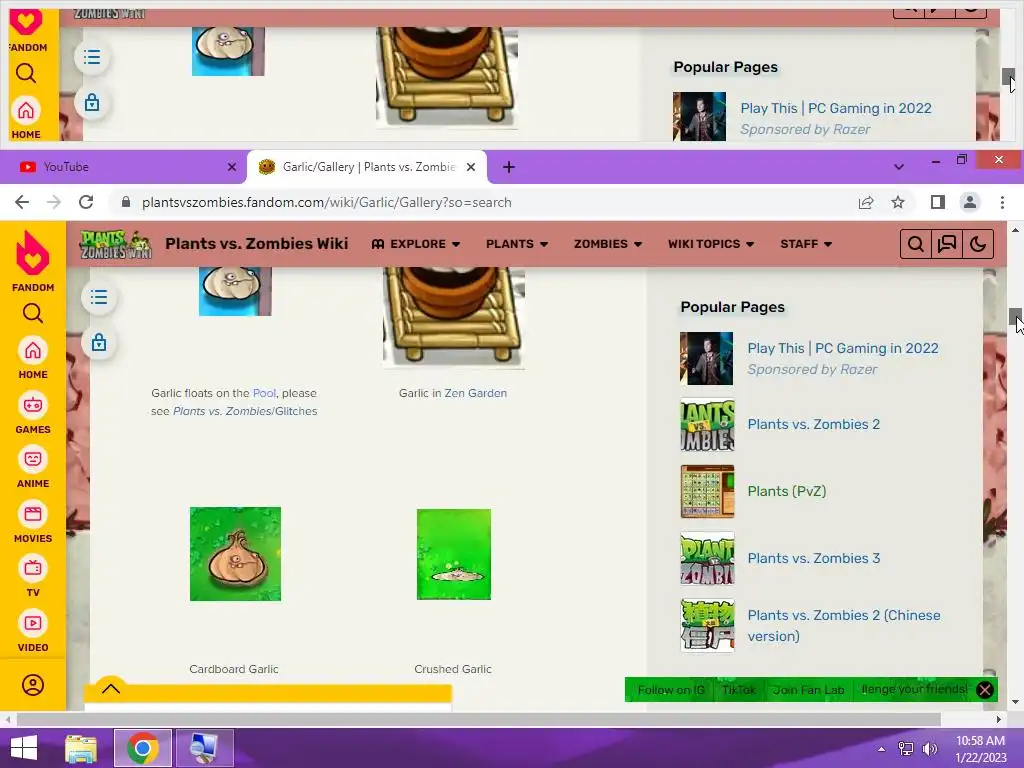Open the VIDEO section in the sidebar
The height and width of the screenshot is (768, 1024).
point(33,632)
